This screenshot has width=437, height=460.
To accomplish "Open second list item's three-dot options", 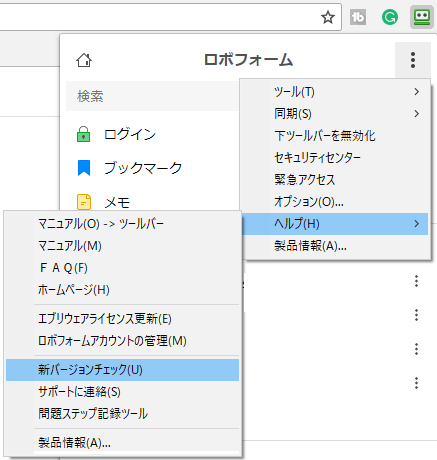I will (416, 315).
